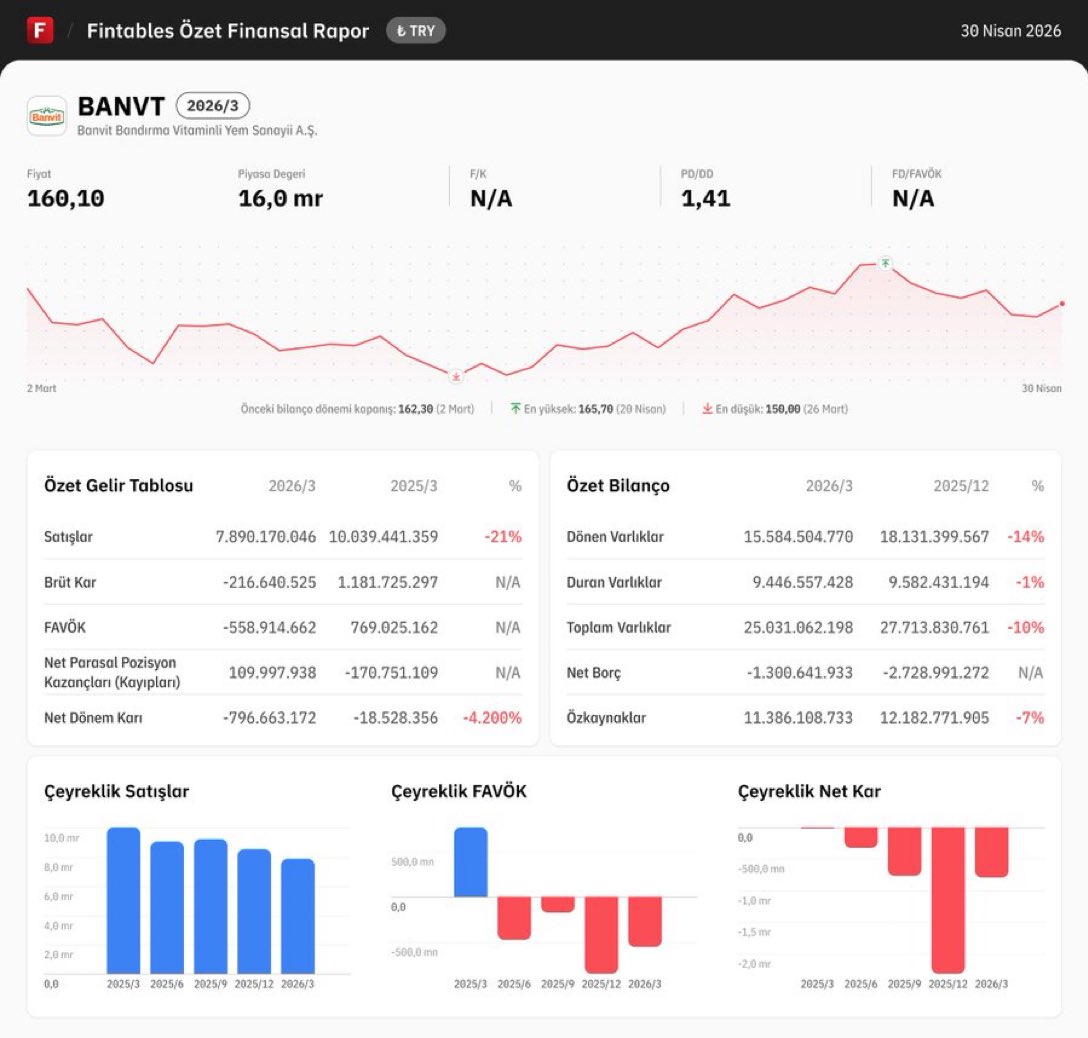Click the Özkaynaklar 2025/12 value 12.182.771.905

934,717
